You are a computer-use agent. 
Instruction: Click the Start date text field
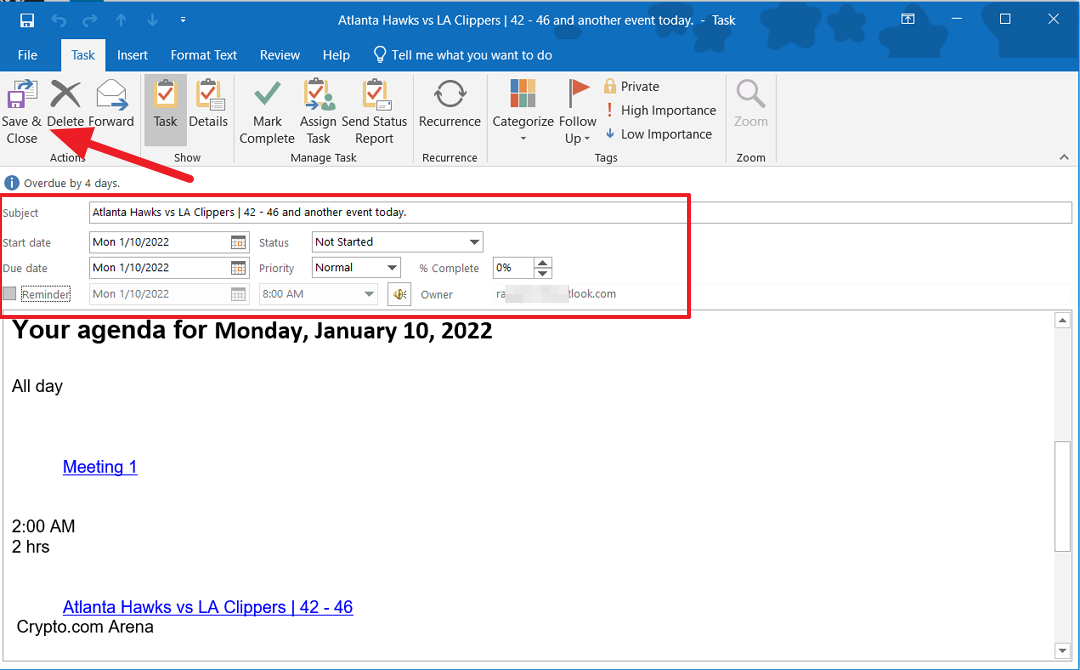[160, 242]
